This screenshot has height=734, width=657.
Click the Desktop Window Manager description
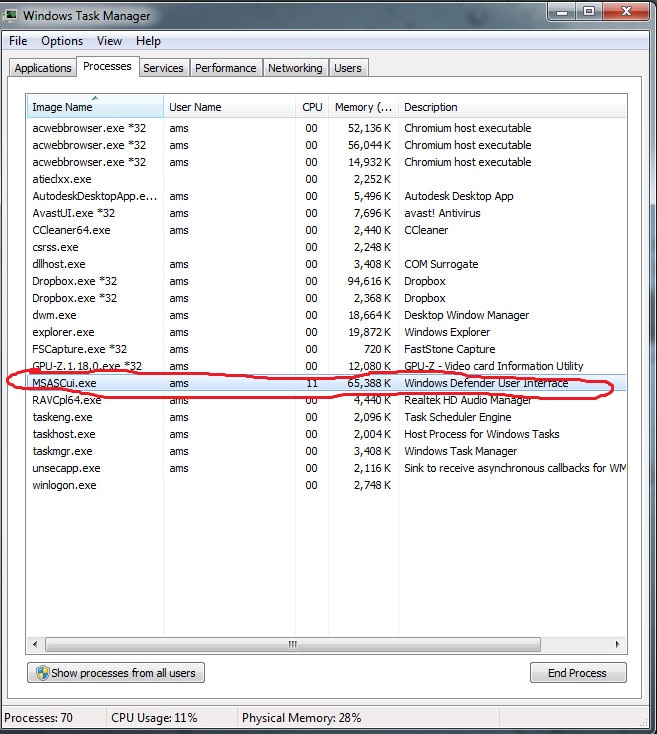pos(467,315)
